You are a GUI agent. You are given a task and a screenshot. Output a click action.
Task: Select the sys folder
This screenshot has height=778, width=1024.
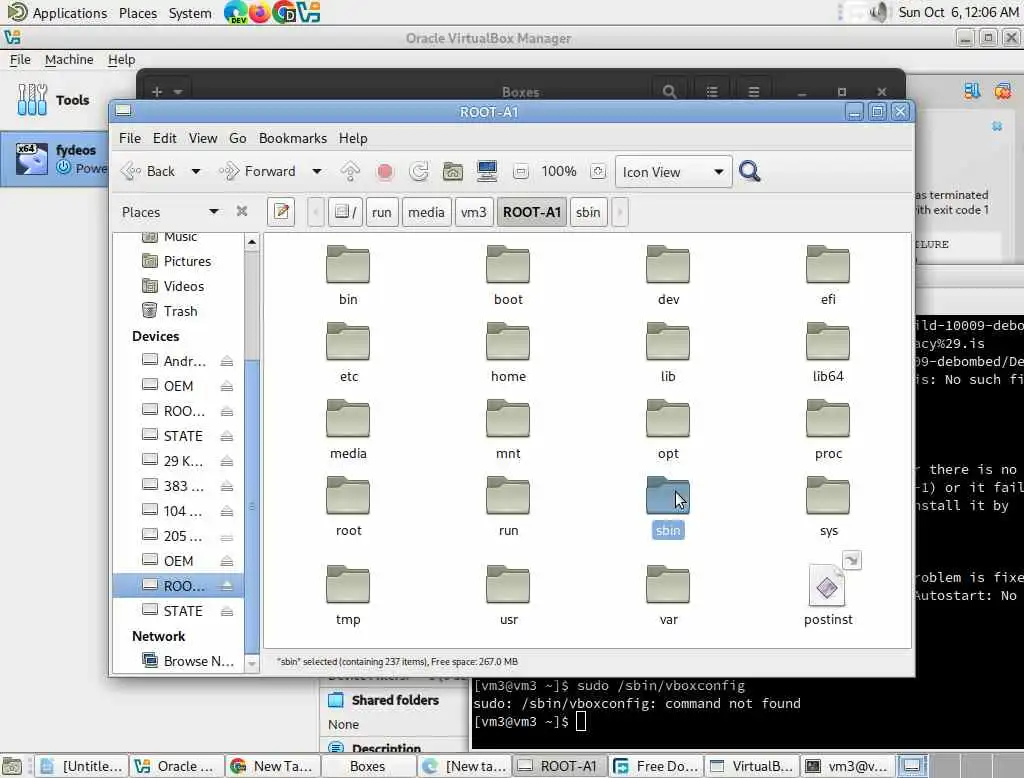click(x=828, y=496)
